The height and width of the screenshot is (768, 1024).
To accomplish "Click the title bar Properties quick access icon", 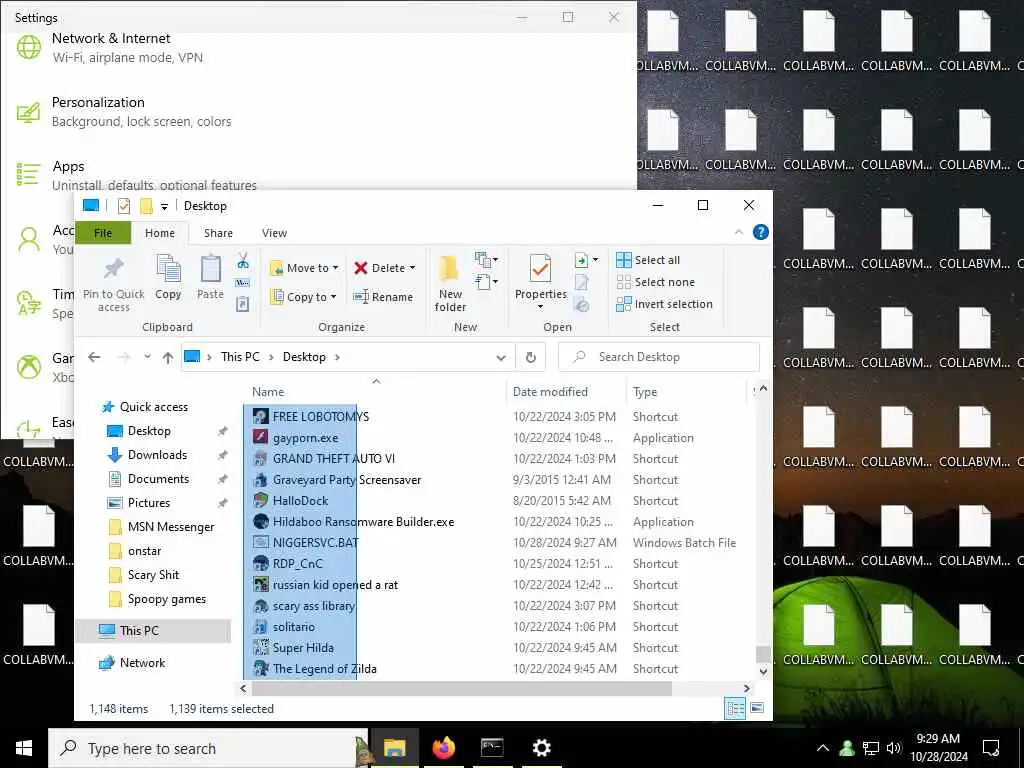I will [123, 206].
